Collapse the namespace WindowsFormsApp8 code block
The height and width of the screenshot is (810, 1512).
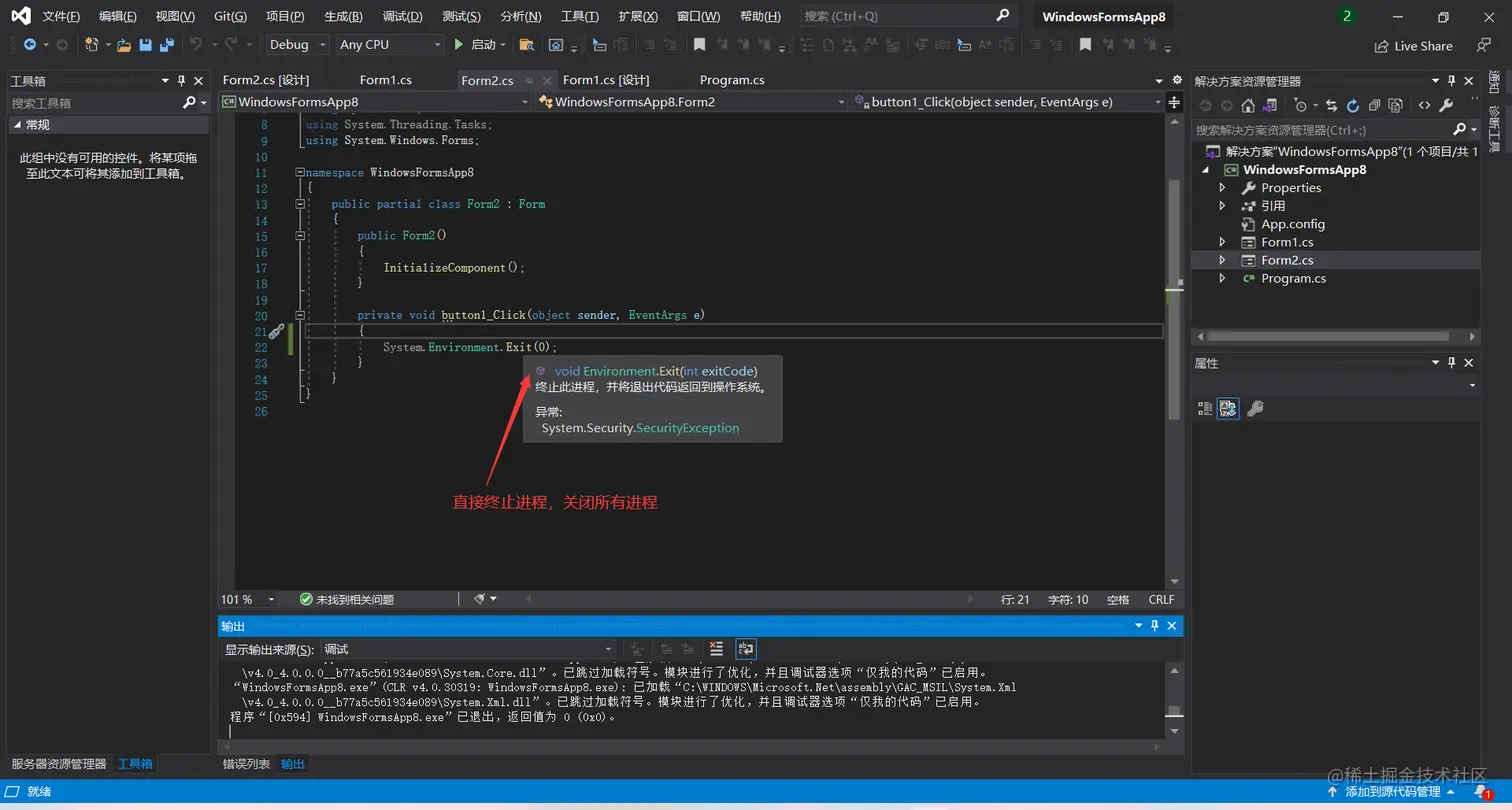click(x=300, y=172)
